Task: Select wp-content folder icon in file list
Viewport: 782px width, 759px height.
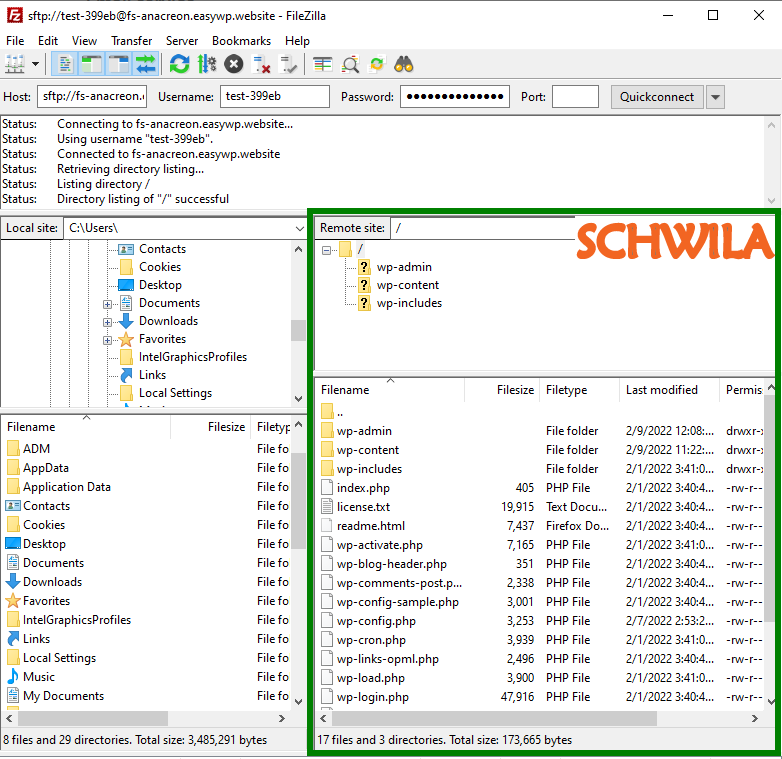Action: pos(327,450)
